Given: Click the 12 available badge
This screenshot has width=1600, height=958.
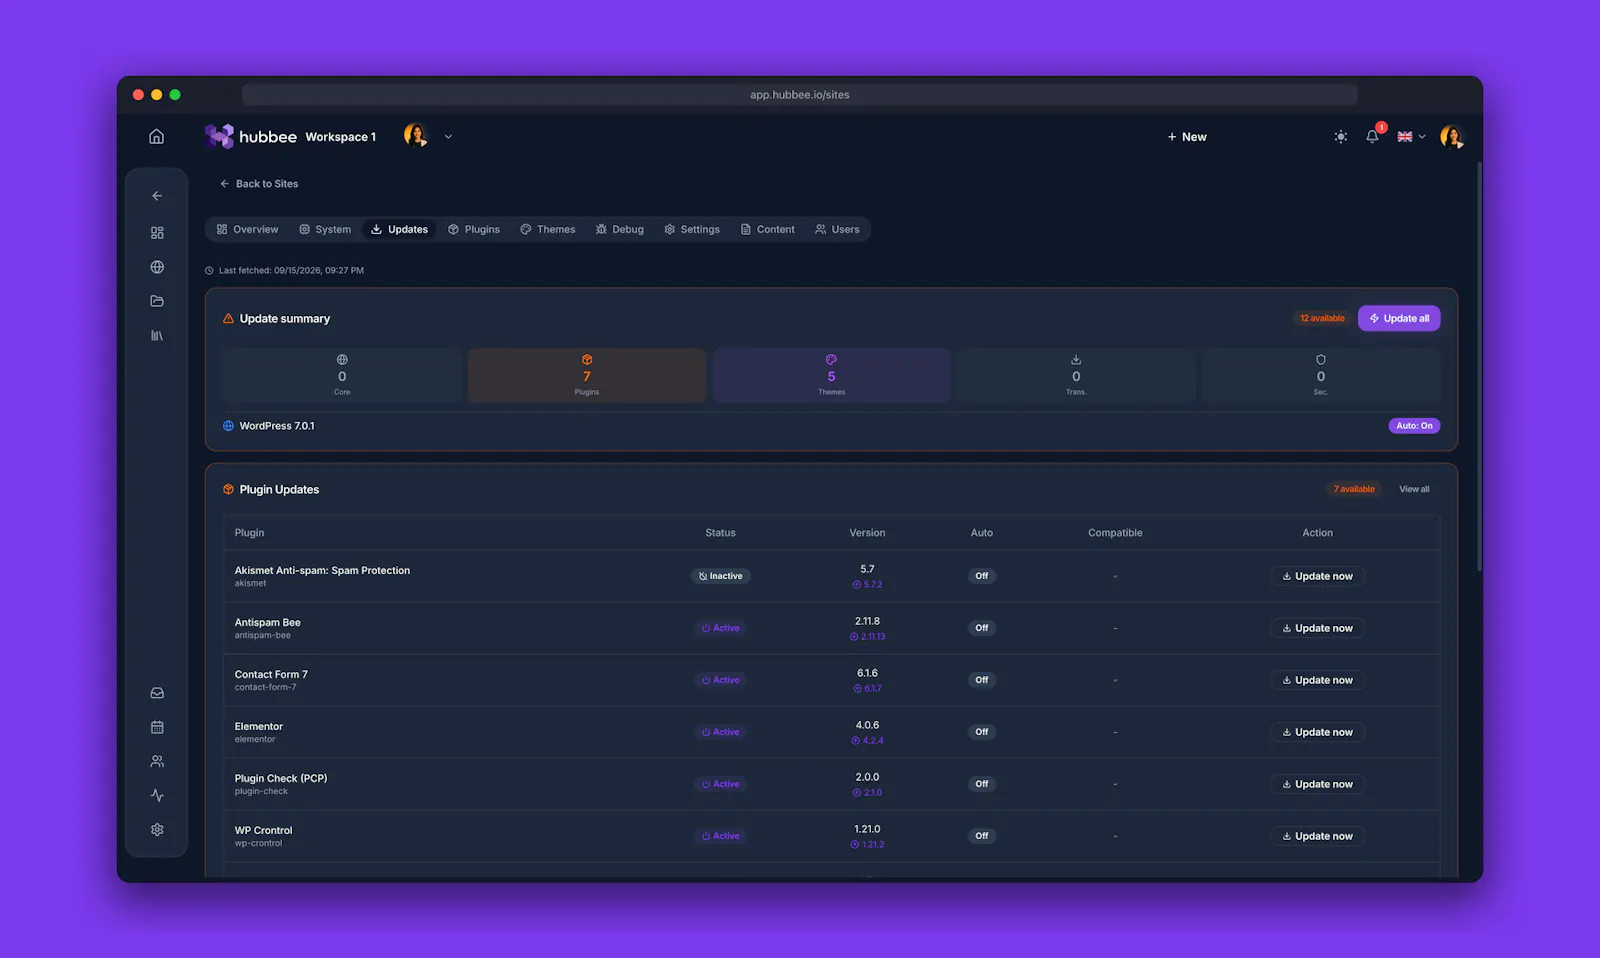Looking at the screenshot, I should pyautogui.click(x=1322, y=318).
